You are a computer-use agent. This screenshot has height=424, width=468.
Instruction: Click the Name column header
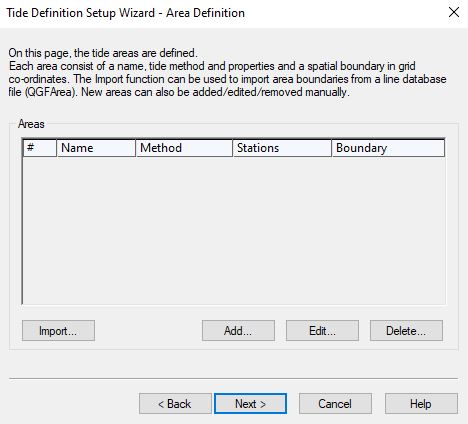[x=96, y=148]
